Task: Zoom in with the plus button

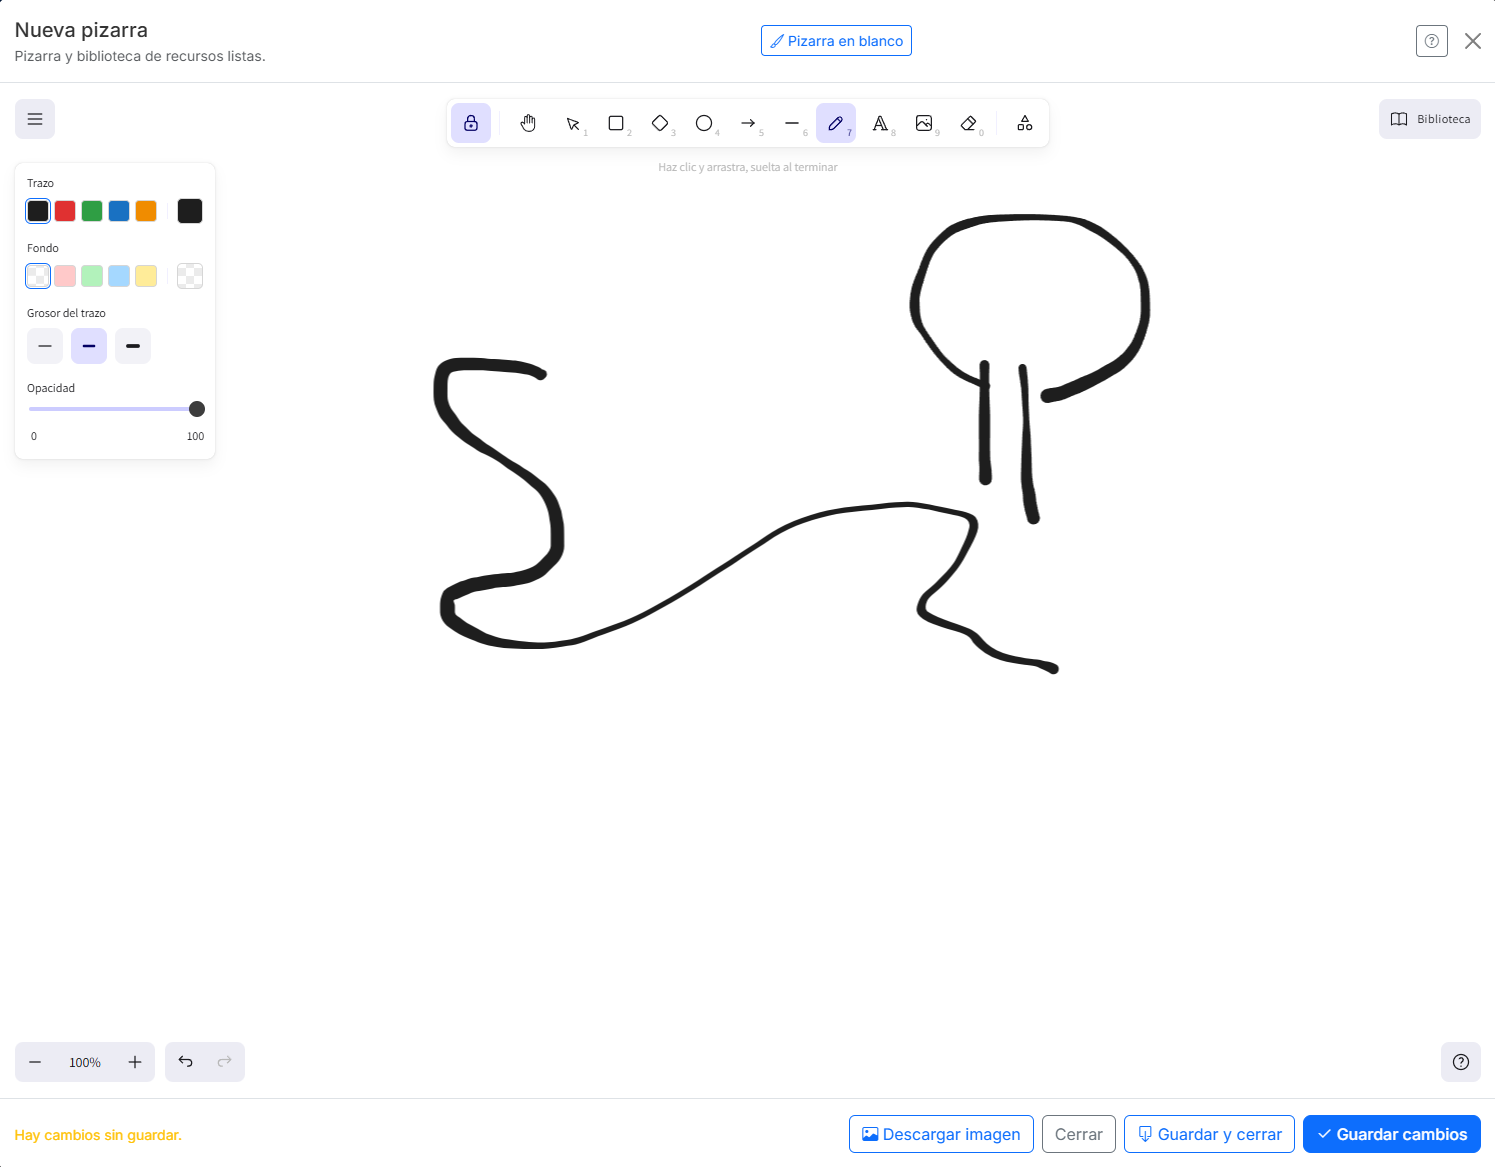Action: [135, 1062]
